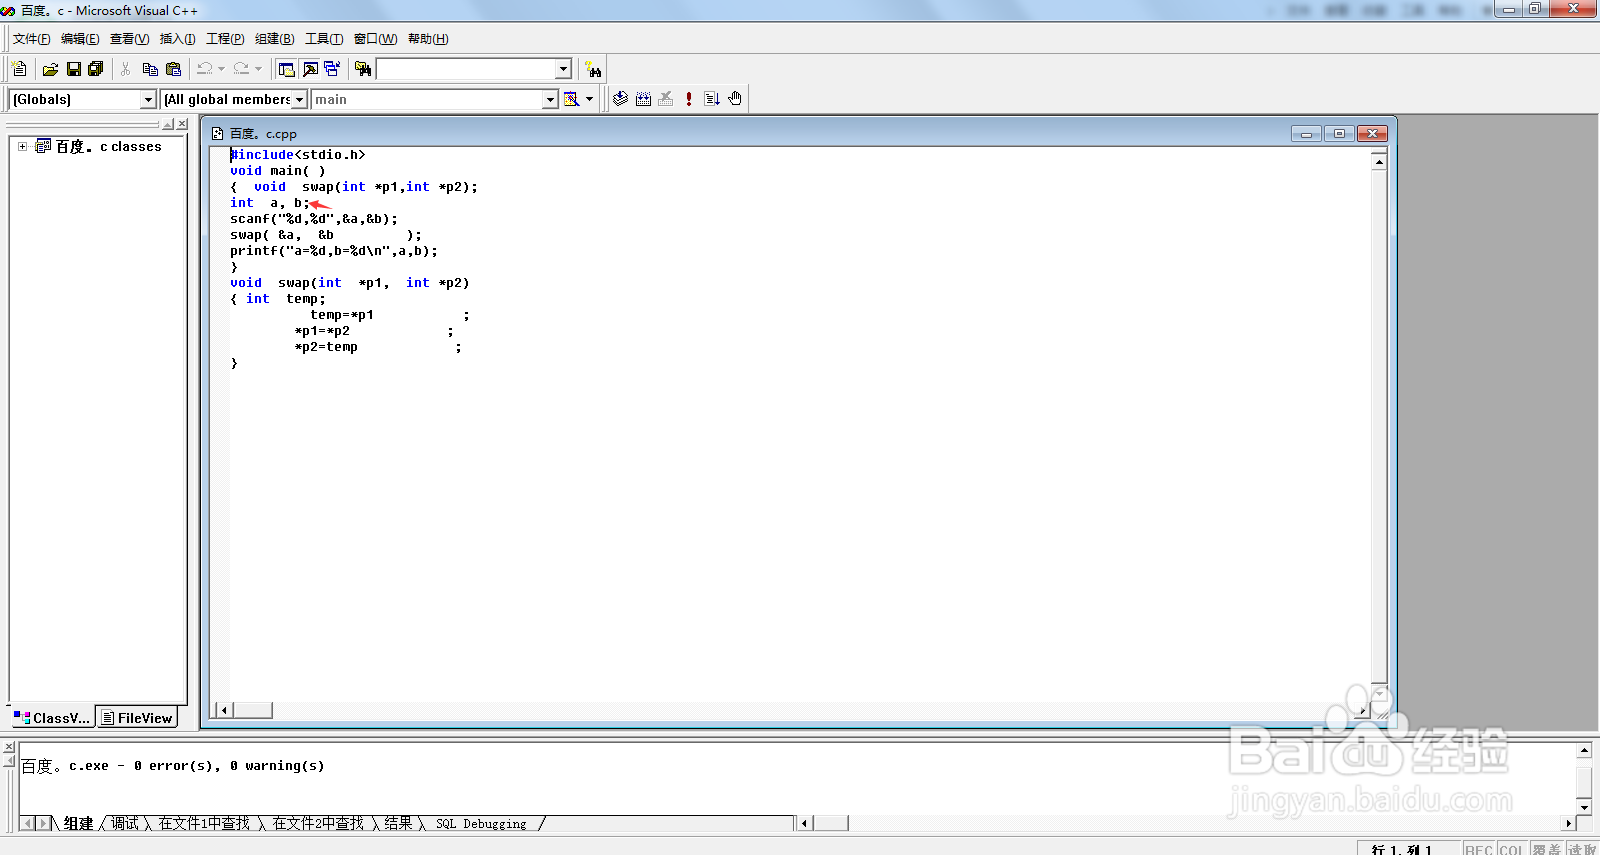Open the undo history dropdown arrow
Screen dimensions: 1600x855
point(221,69)
